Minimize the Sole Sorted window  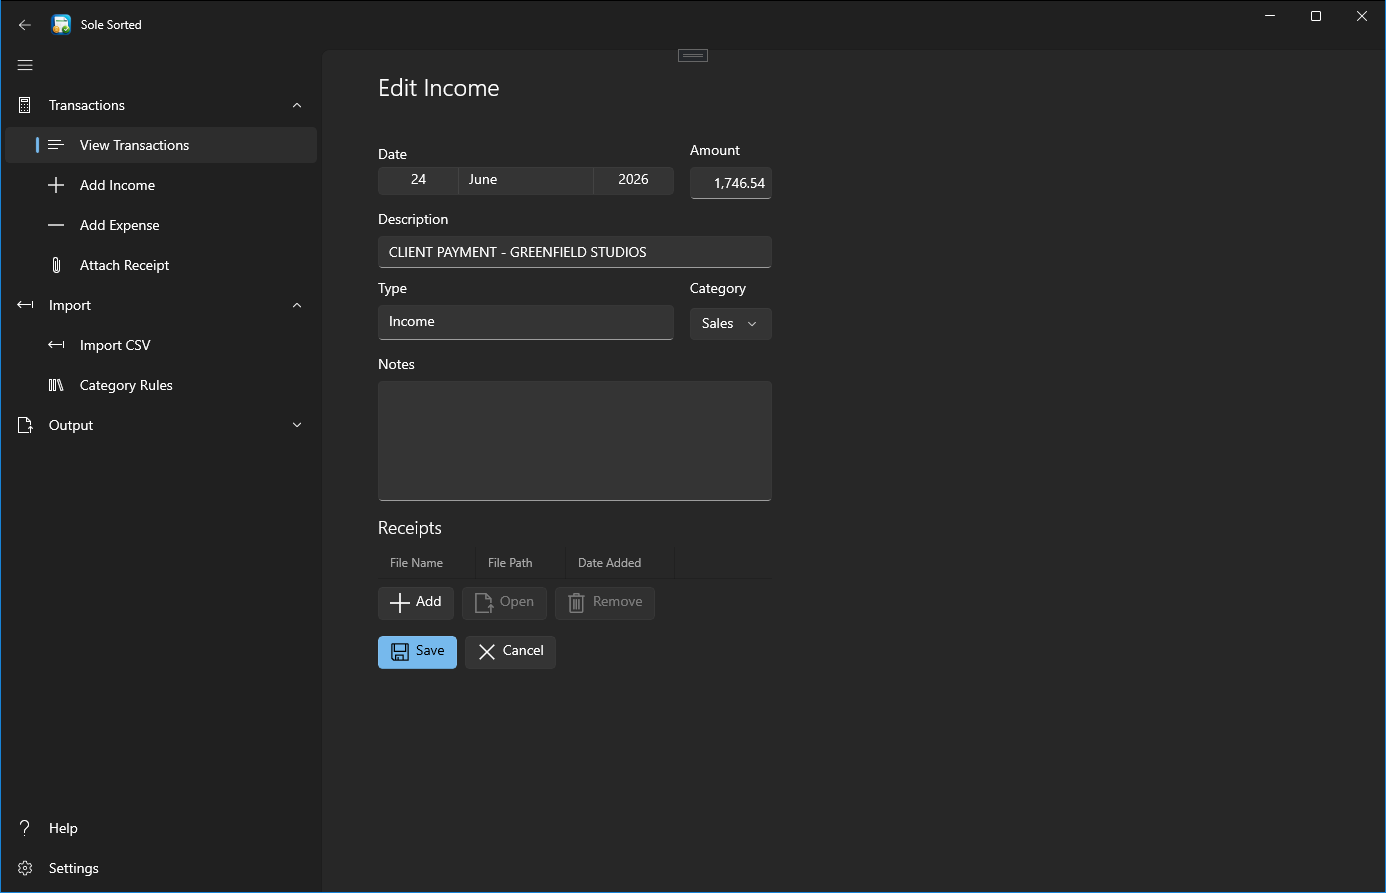pyautogui.click(x=1270, y=16)
